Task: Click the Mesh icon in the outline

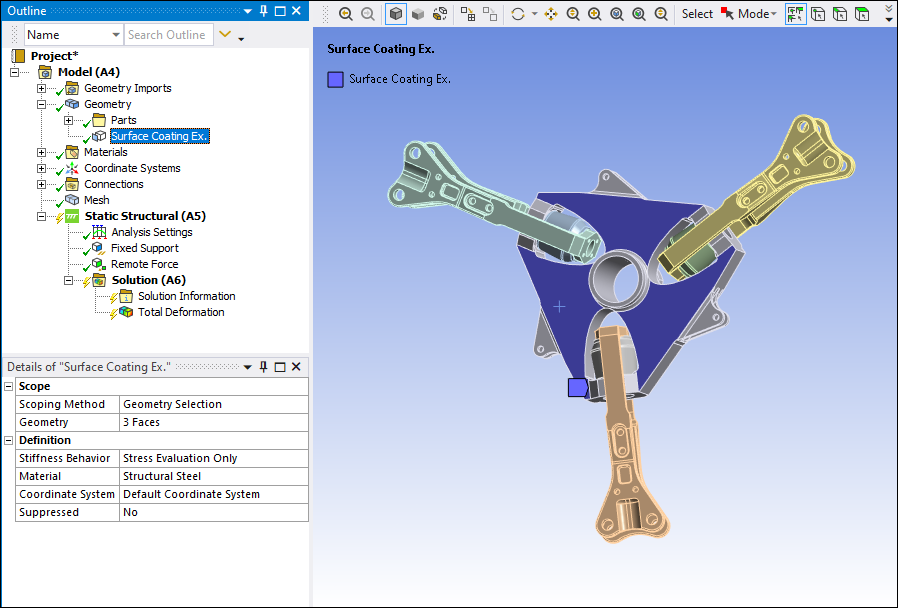Action: tap(72, 200)
